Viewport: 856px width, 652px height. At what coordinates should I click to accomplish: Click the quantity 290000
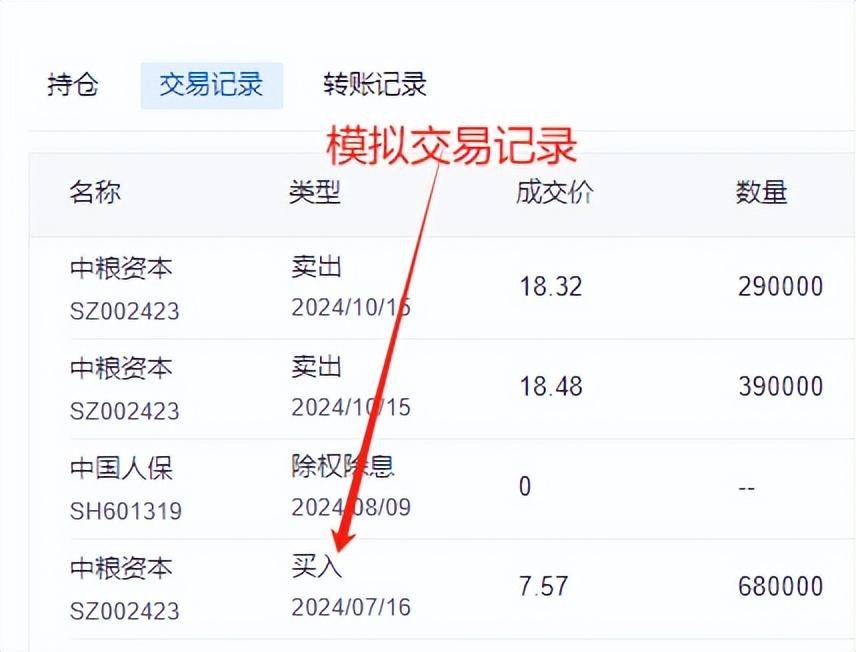781,287
